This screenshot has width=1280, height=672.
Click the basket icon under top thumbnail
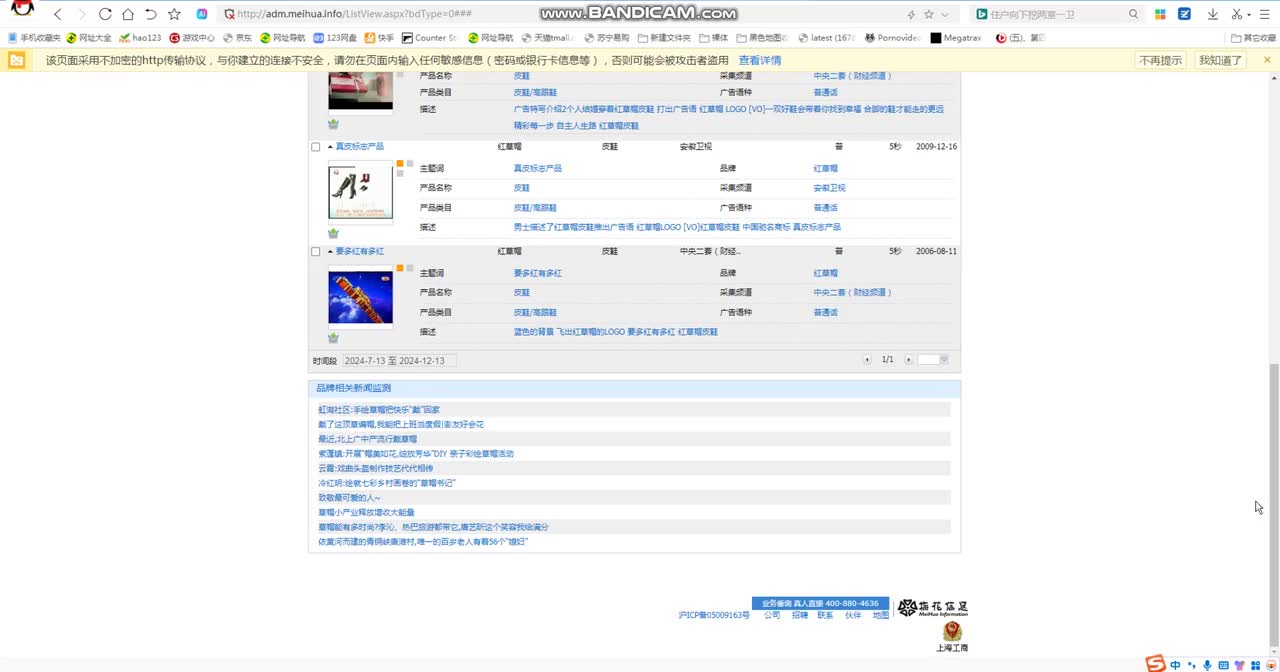point(333,124)
